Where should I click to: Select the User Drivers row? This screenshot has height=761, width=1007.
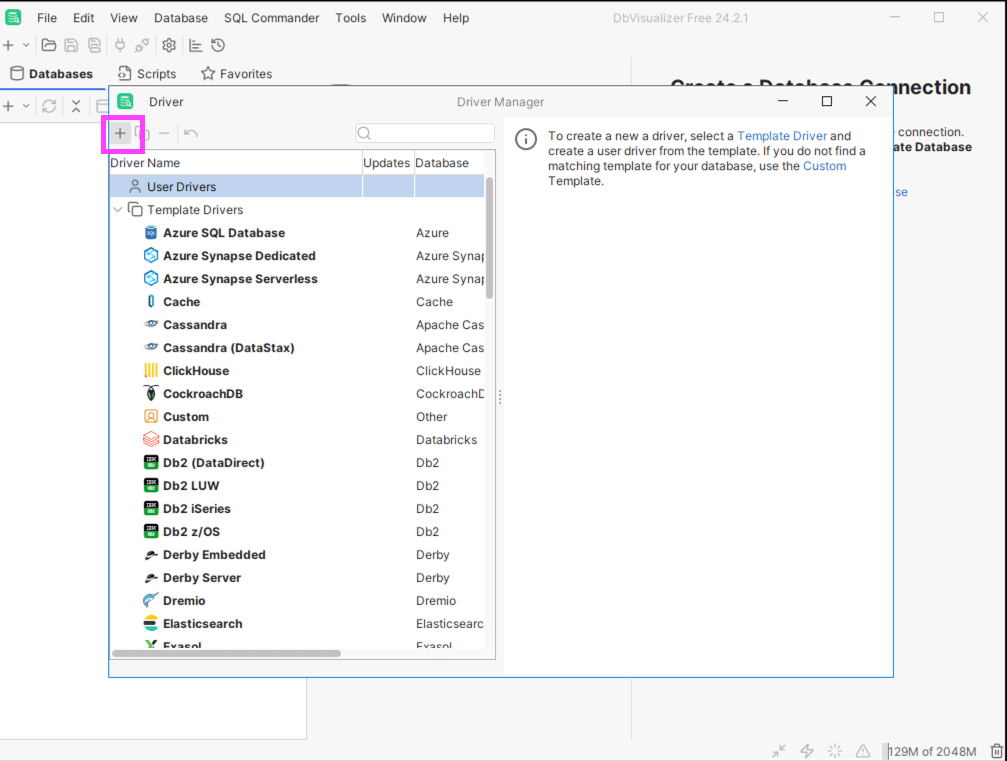[x=181, y=187]
